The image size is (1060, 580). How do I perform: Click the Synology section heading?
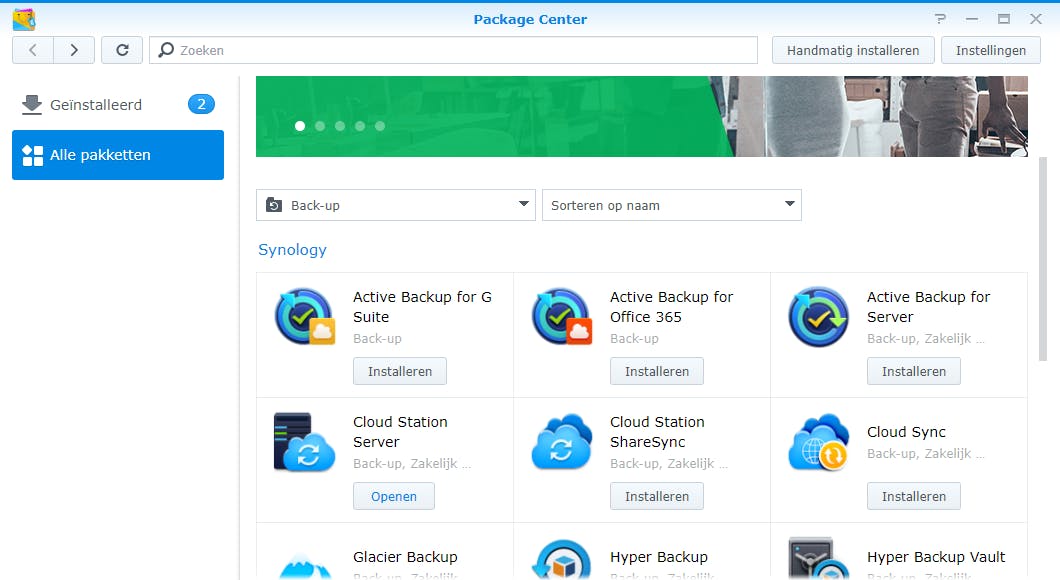[292, 249]
